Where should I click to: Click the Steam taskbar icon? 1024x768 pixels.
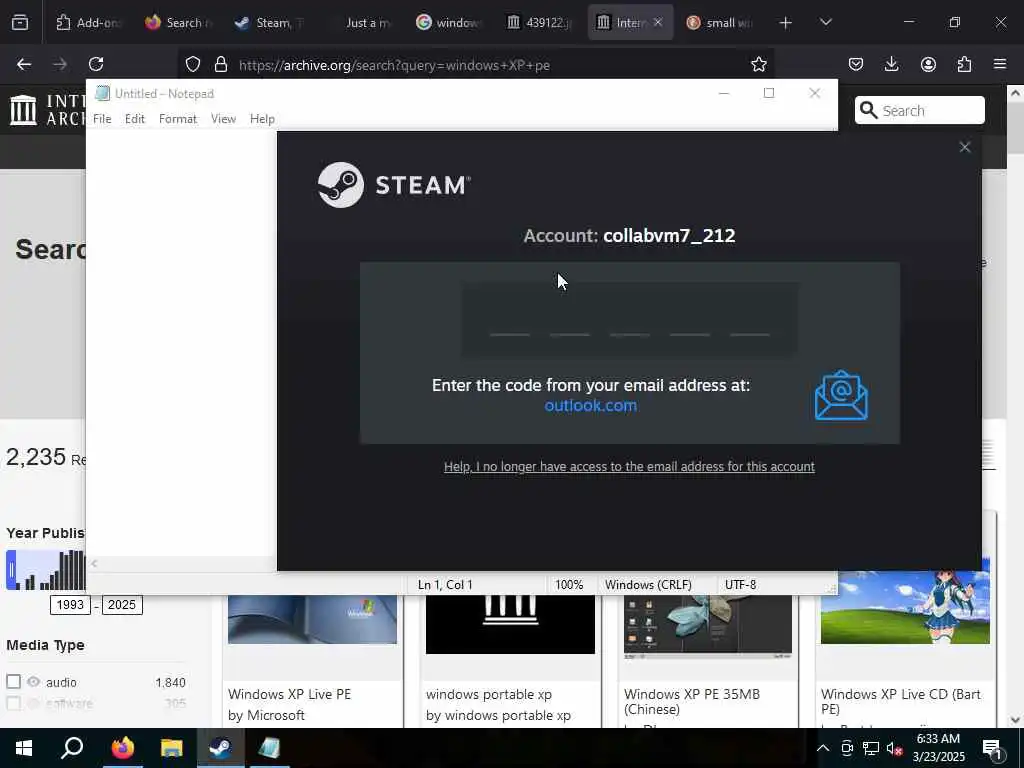tap(221, 748)
